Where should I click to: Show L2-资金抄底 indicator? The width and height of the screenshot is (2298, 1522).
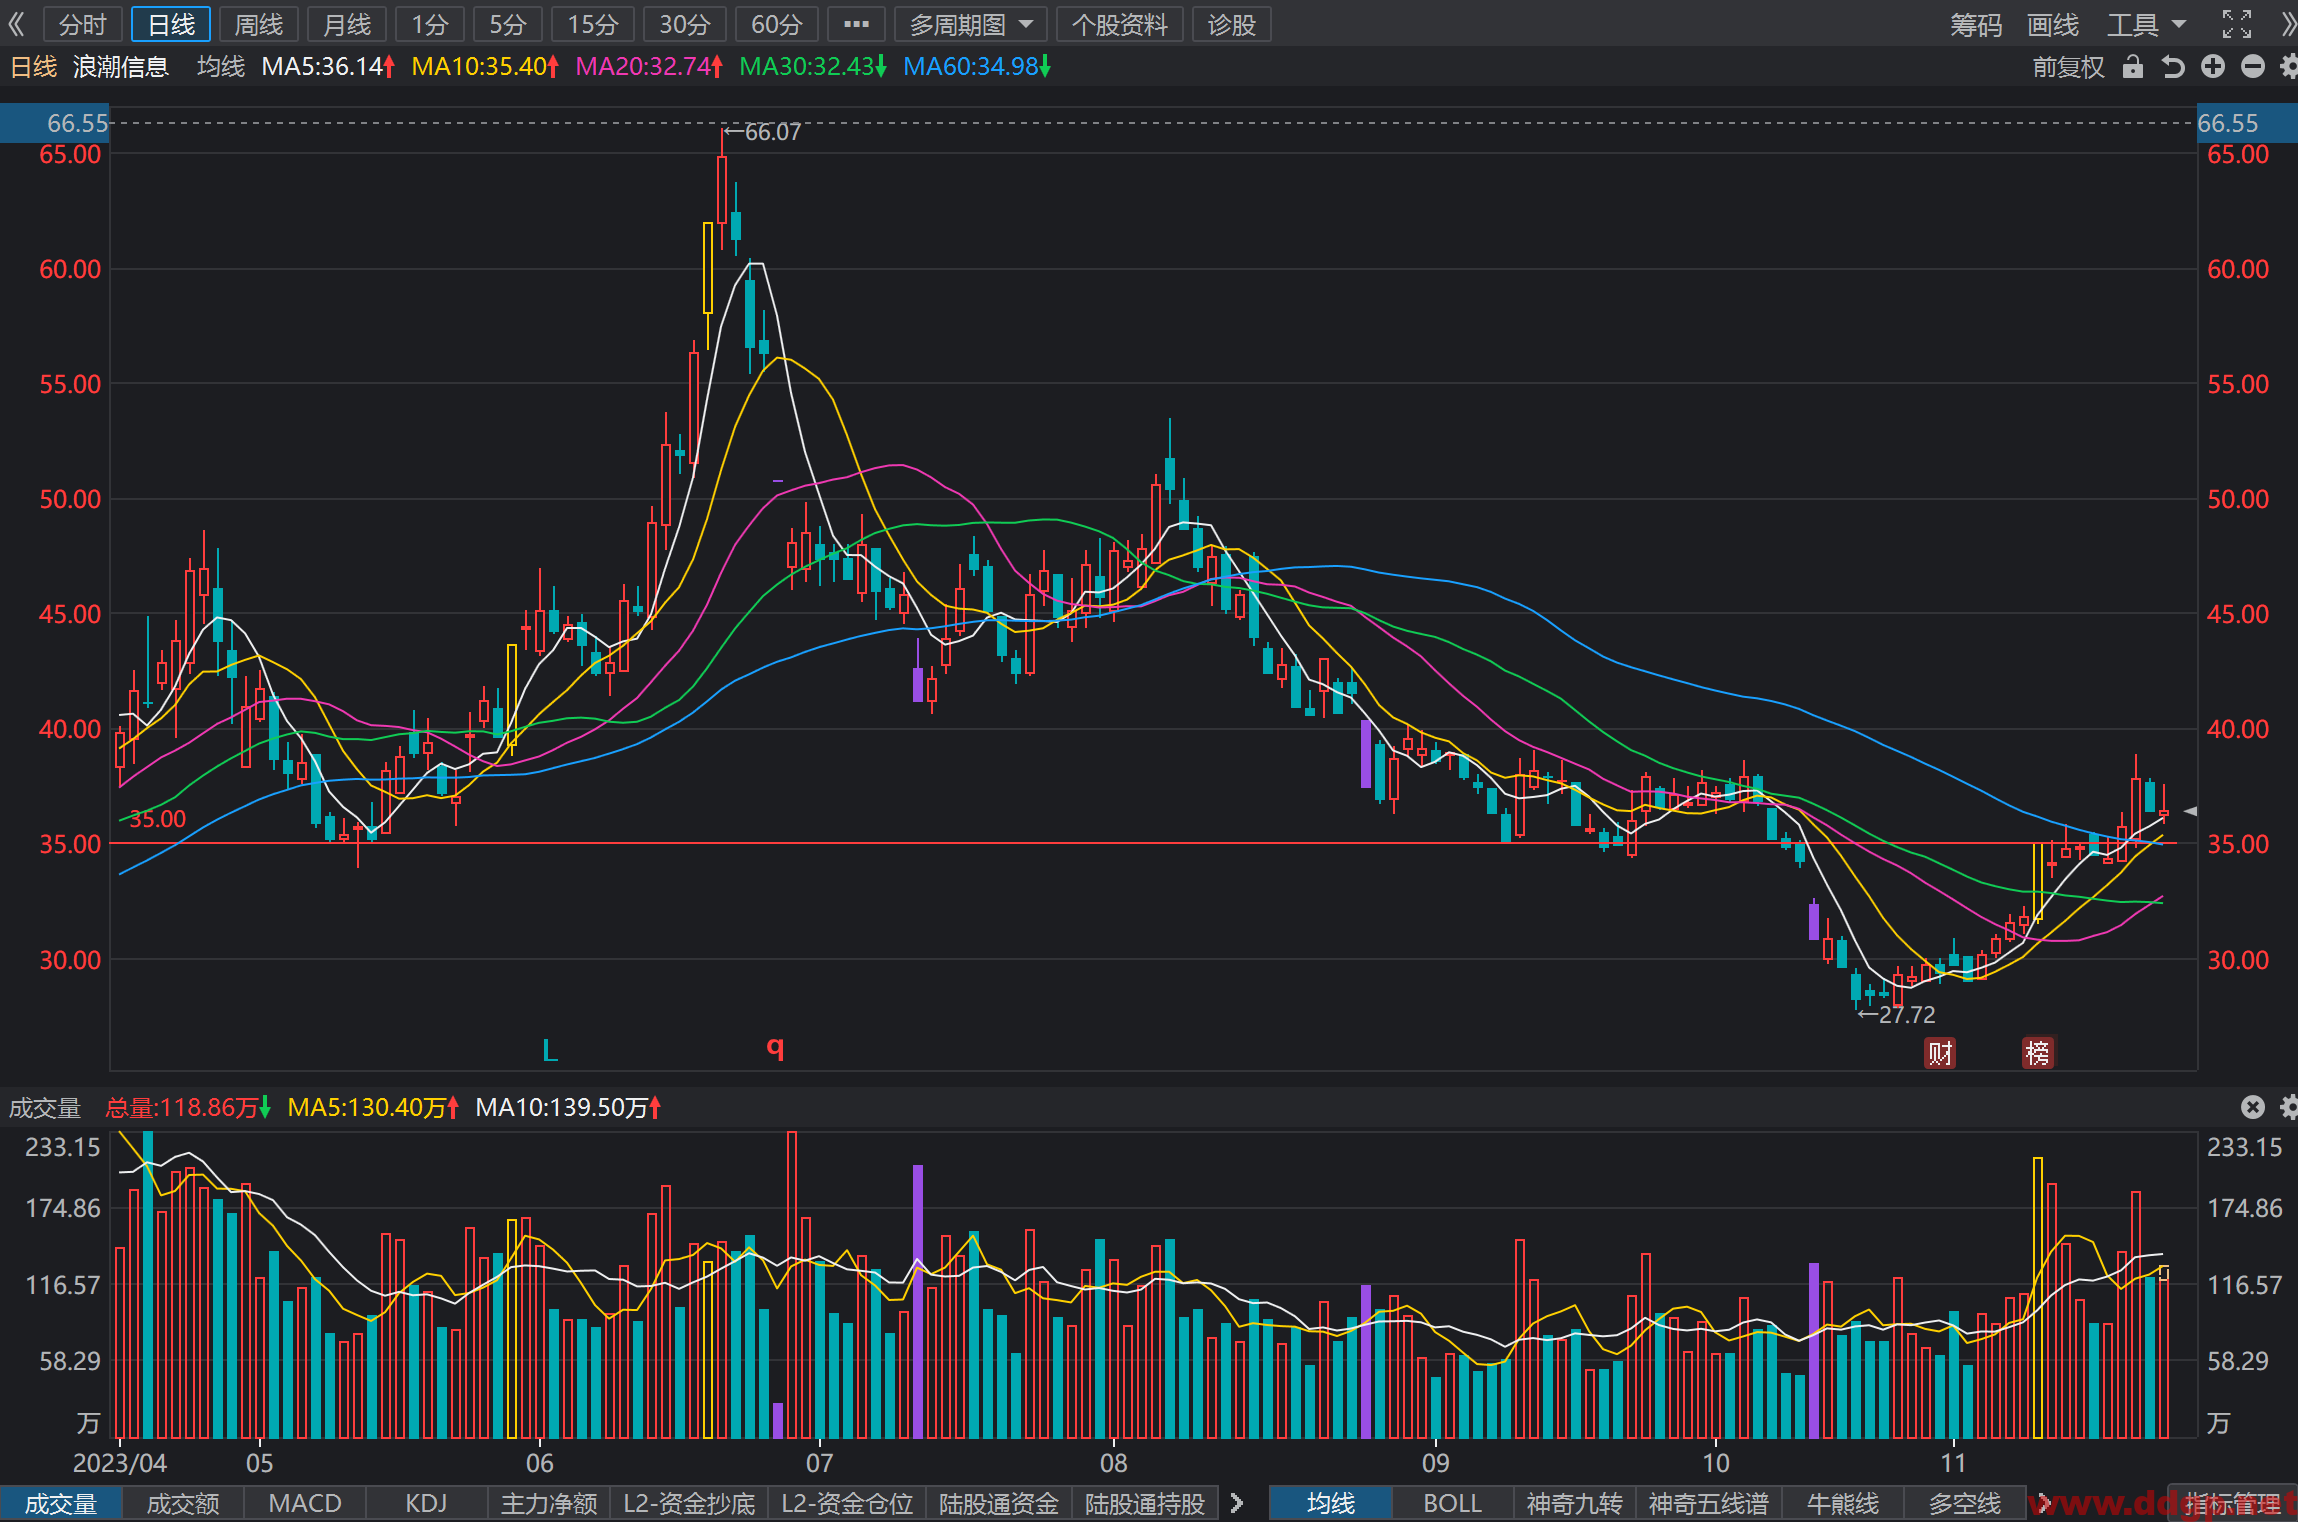[x=689, y=1503]
